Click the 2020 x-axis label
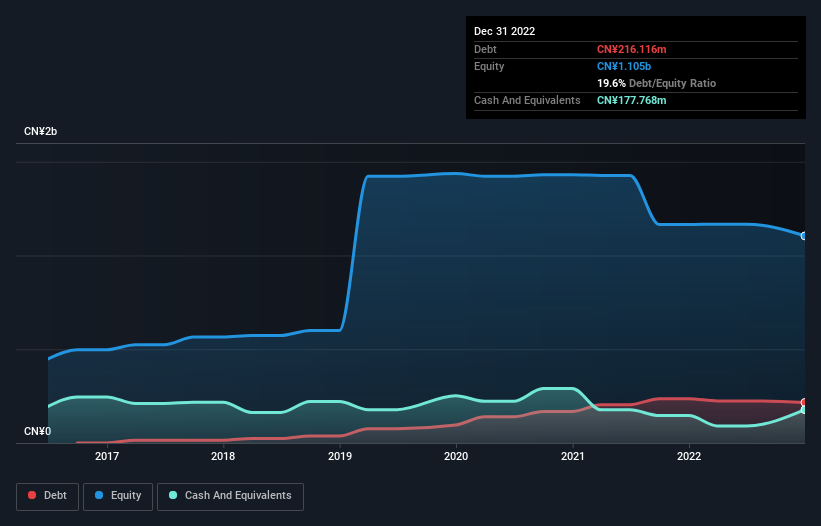 coord(456,456)
